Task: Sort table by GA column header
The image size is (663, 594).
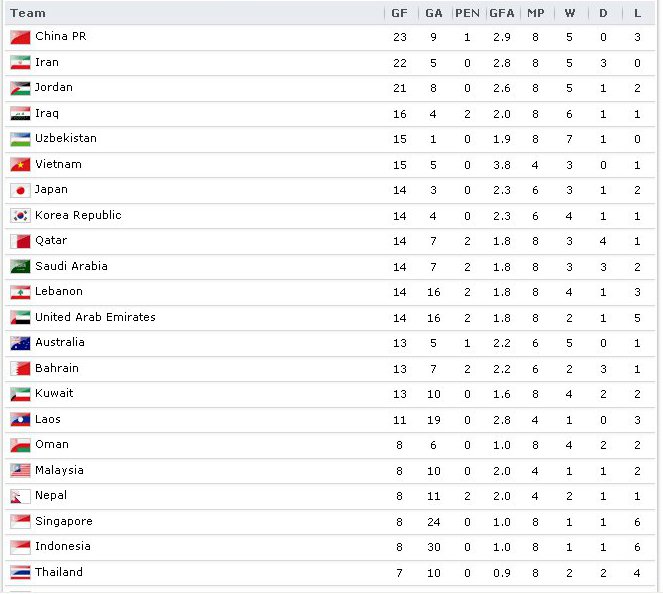Action: [x=434, y=13]
